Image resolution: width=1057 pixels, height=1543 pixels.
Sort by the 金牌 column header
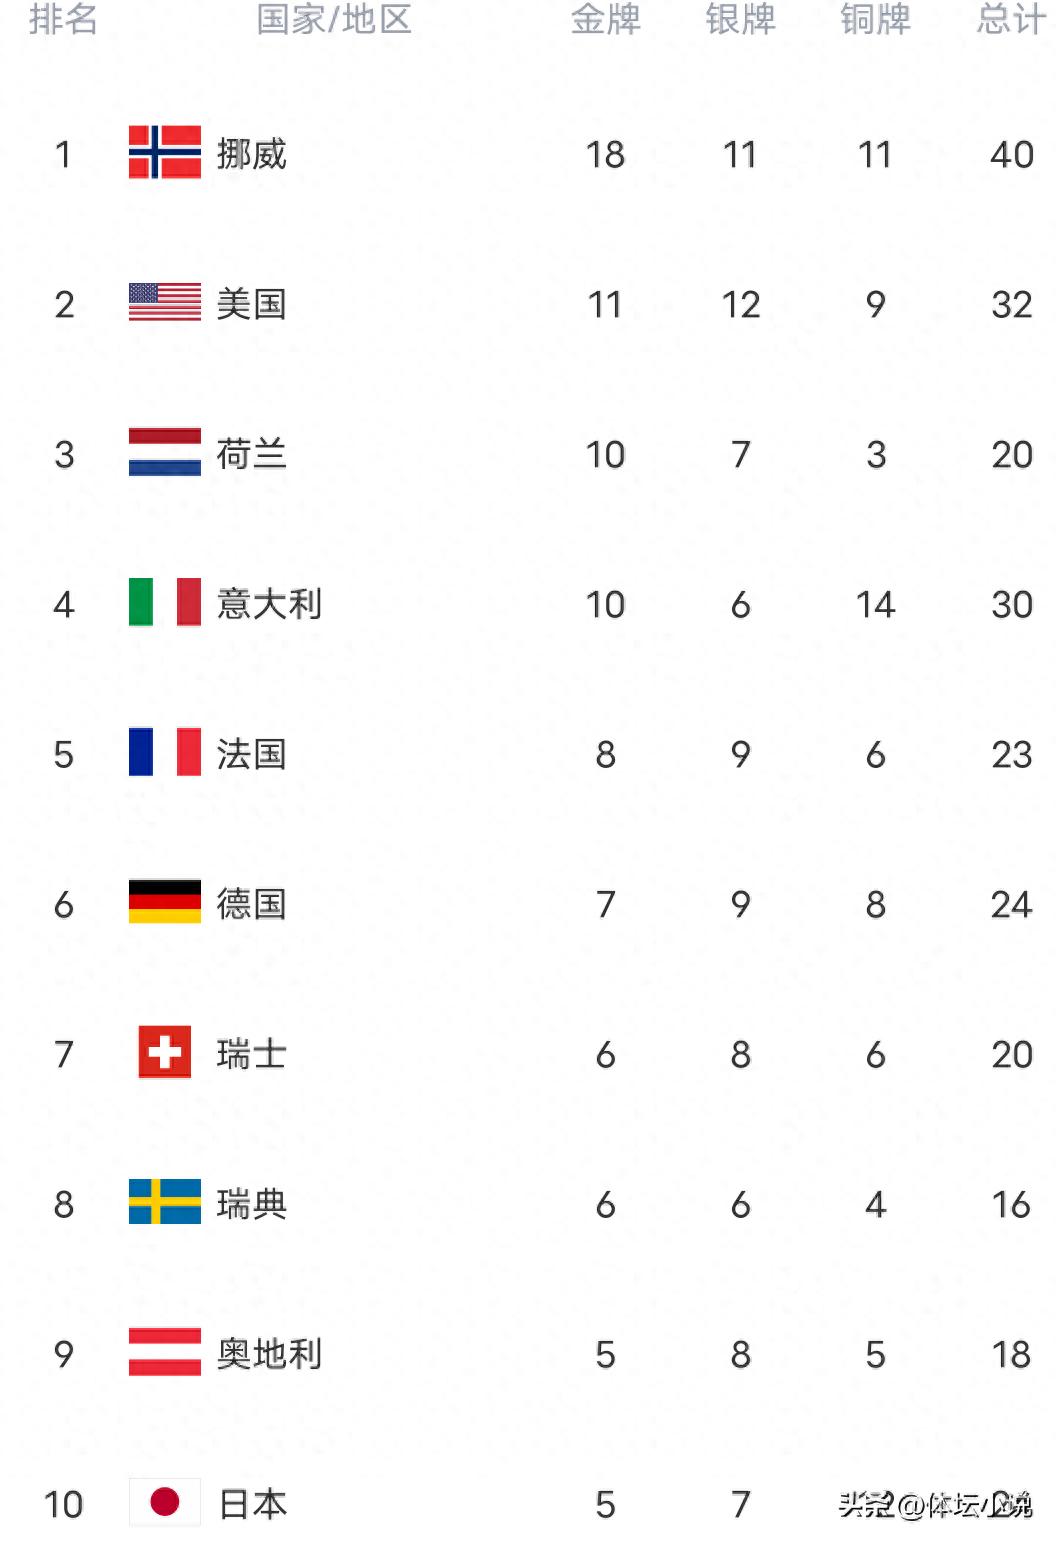605,19
